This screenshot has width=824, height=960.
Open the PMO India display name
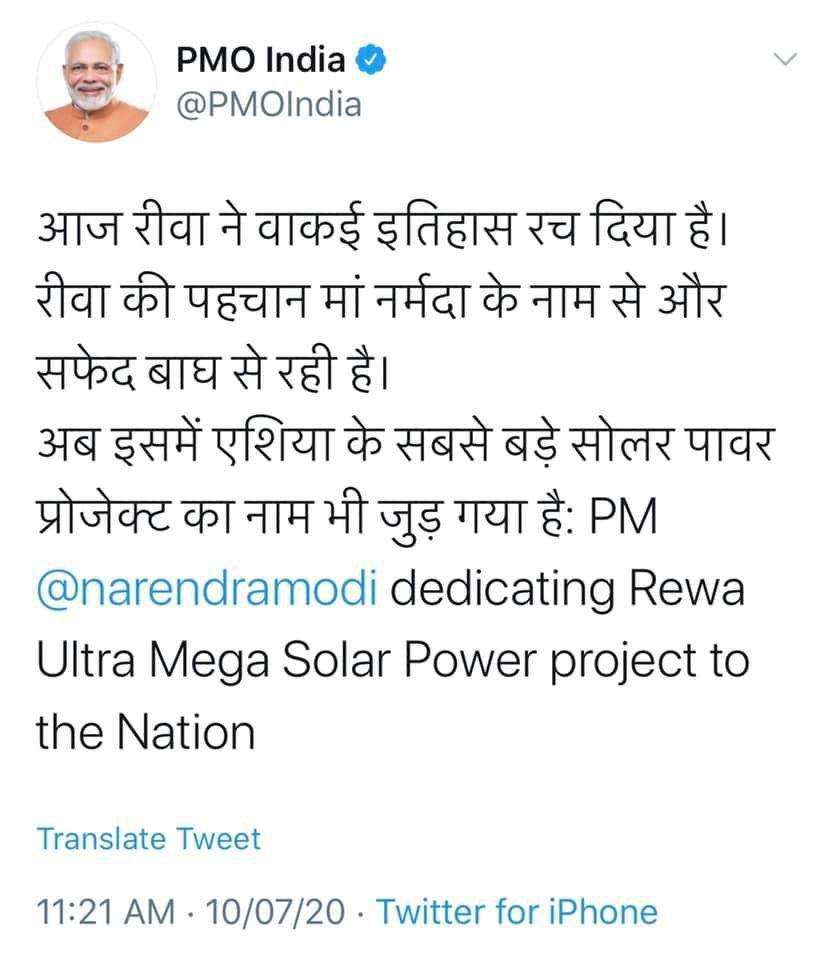[261, 60]
